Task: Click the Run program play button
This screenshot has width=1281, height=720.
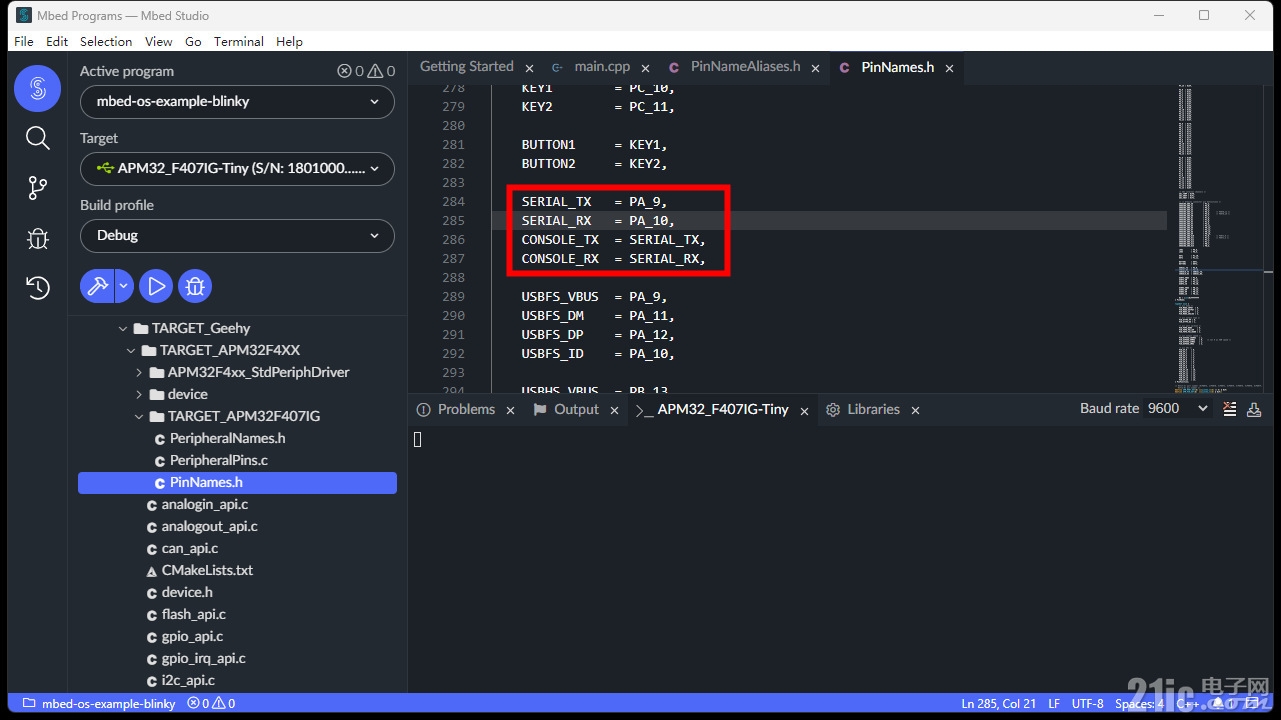Action: pos(156,286)
